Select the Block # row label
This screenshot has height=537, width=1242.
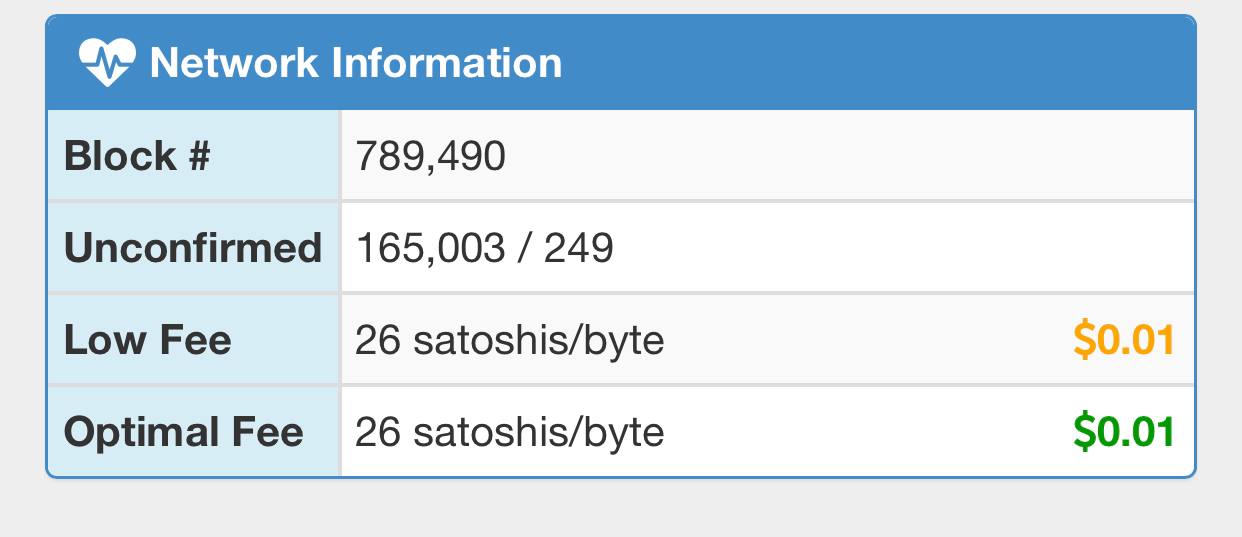137,157
